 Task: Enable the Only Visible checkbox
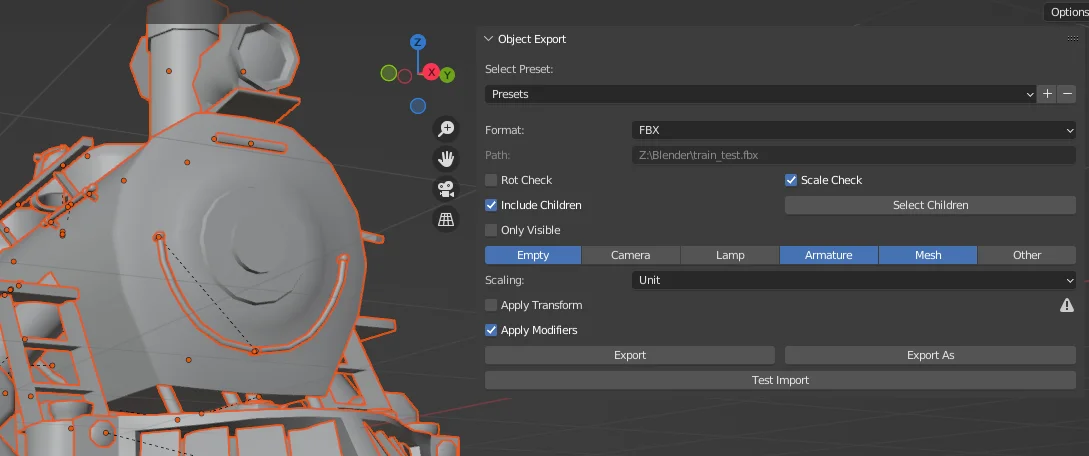[x=491, y=230]
